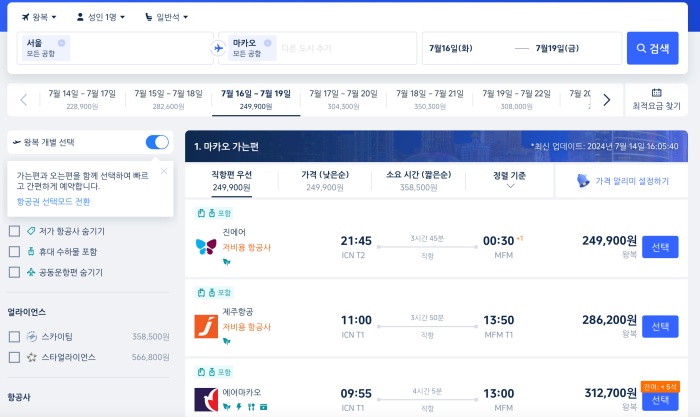Image resolution: width=700 pixels, height=417 pixels.
Task: Expand the 정렬 기준 dropdown
Action: coord(510,180)
